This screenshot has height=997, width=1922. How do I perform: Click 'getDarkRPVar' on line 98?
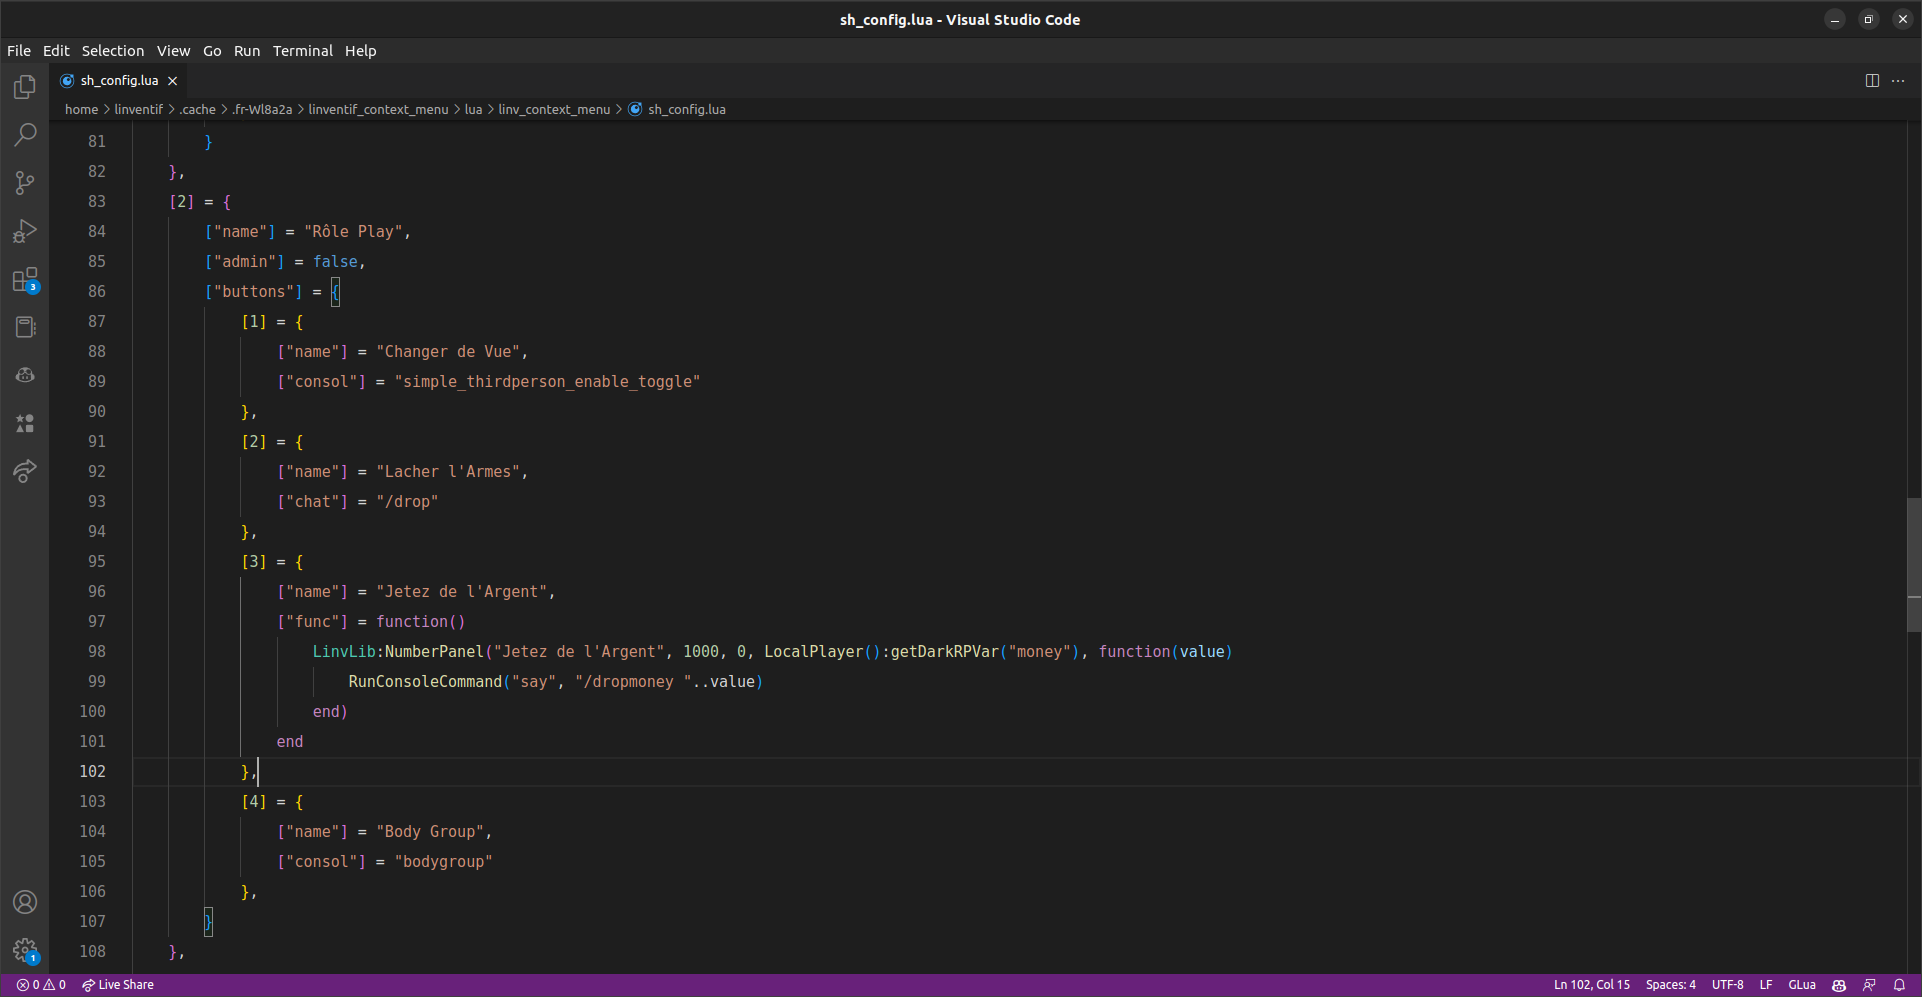tap(944, 652)
